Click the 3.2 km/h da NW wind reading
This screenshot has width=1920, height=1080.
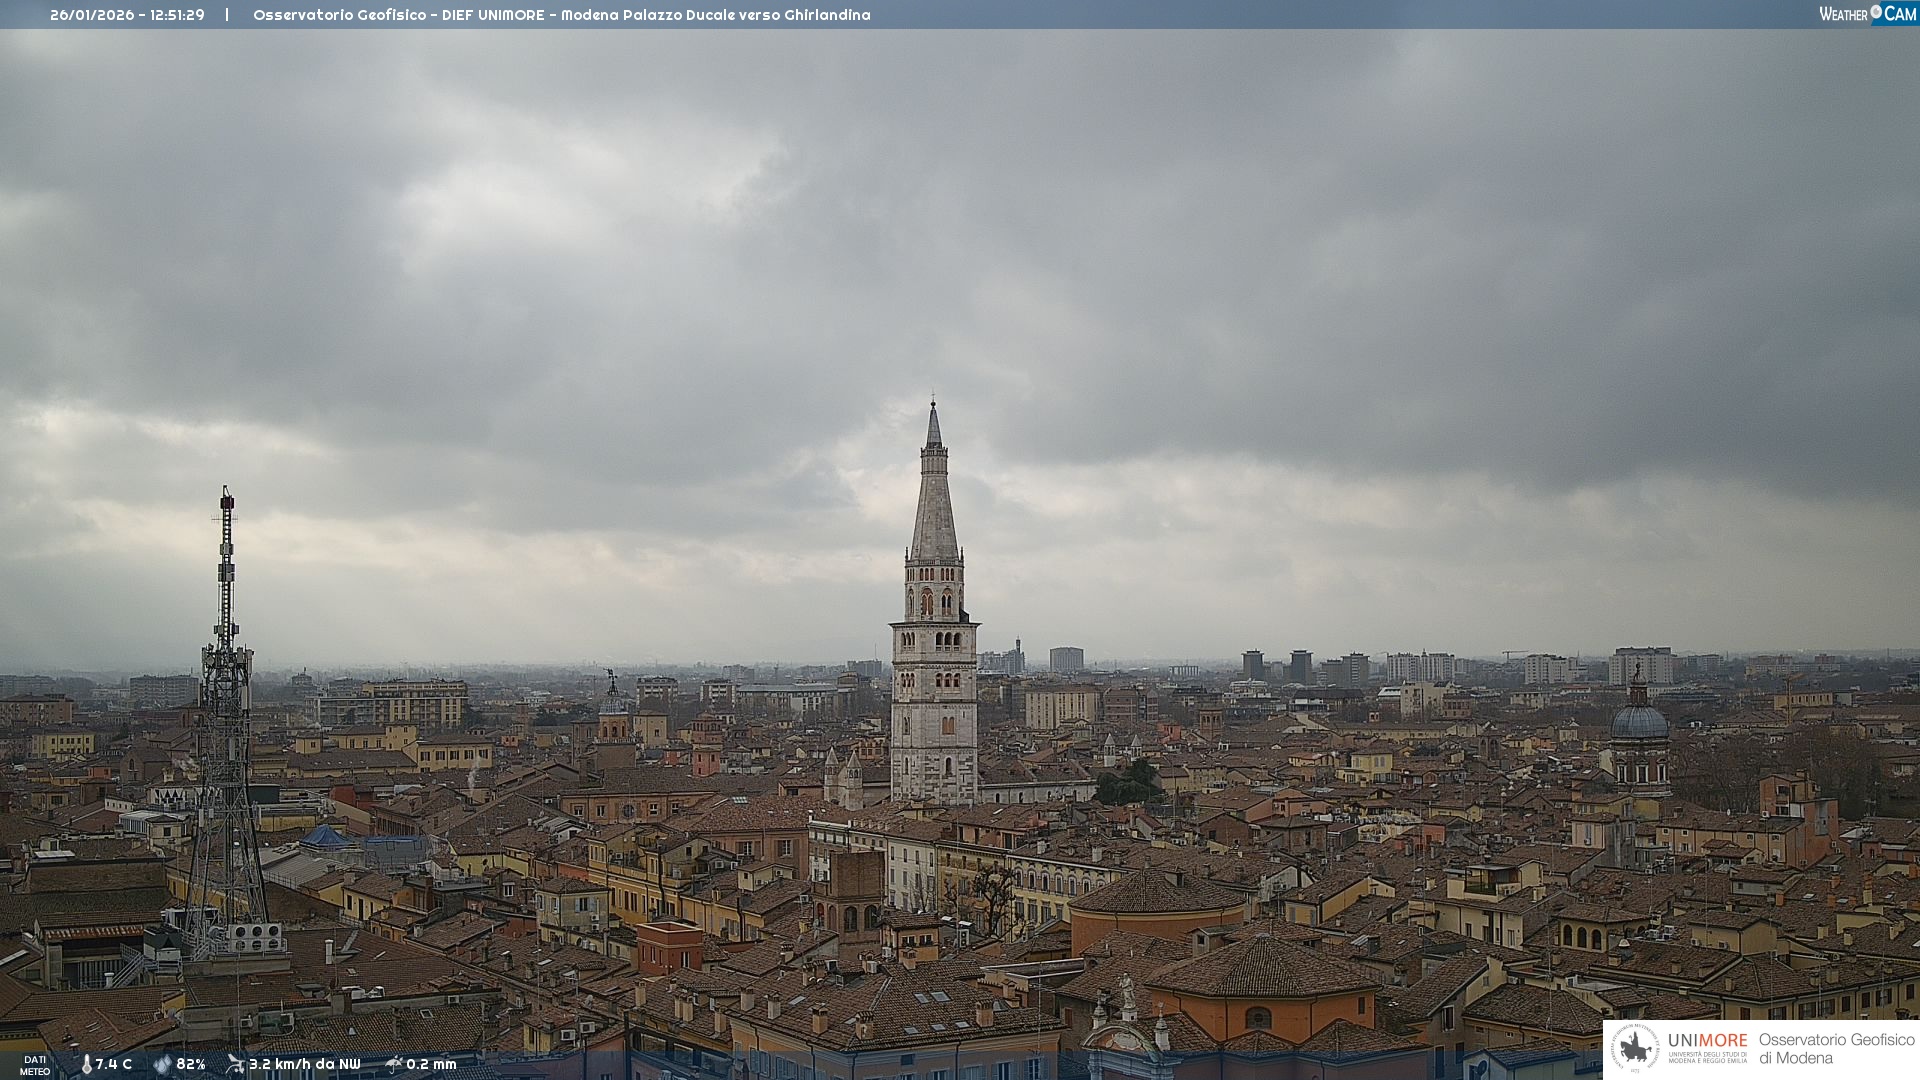[304, 1065]
